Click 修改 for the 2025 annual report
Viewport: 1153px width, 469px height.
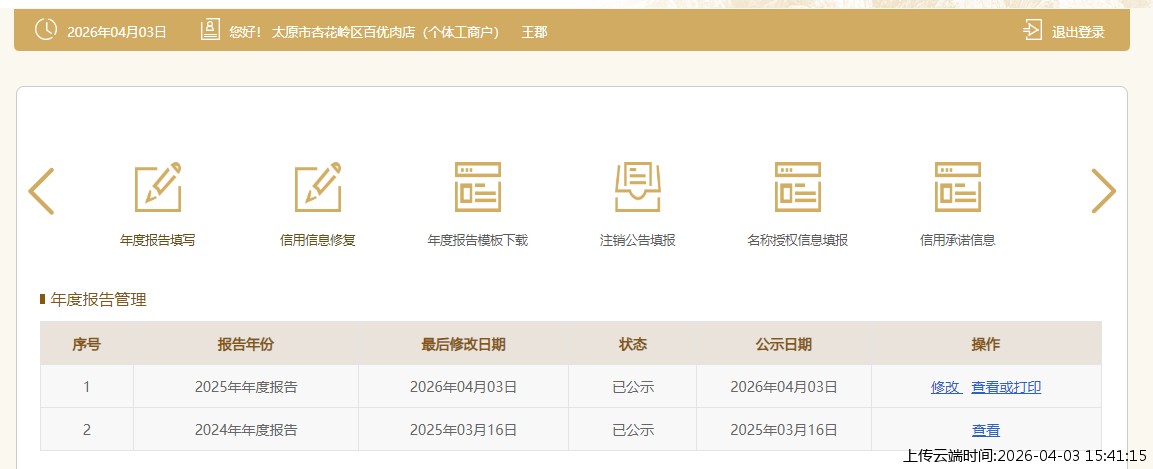(x=946, y=387)
